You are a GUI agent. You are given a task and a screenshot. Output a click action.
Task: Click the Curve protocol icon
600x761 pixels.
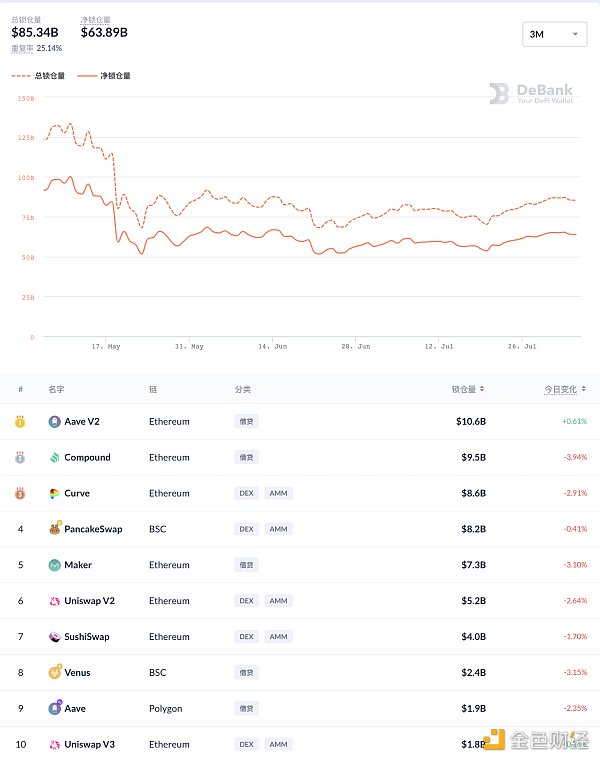click(54, 494)
